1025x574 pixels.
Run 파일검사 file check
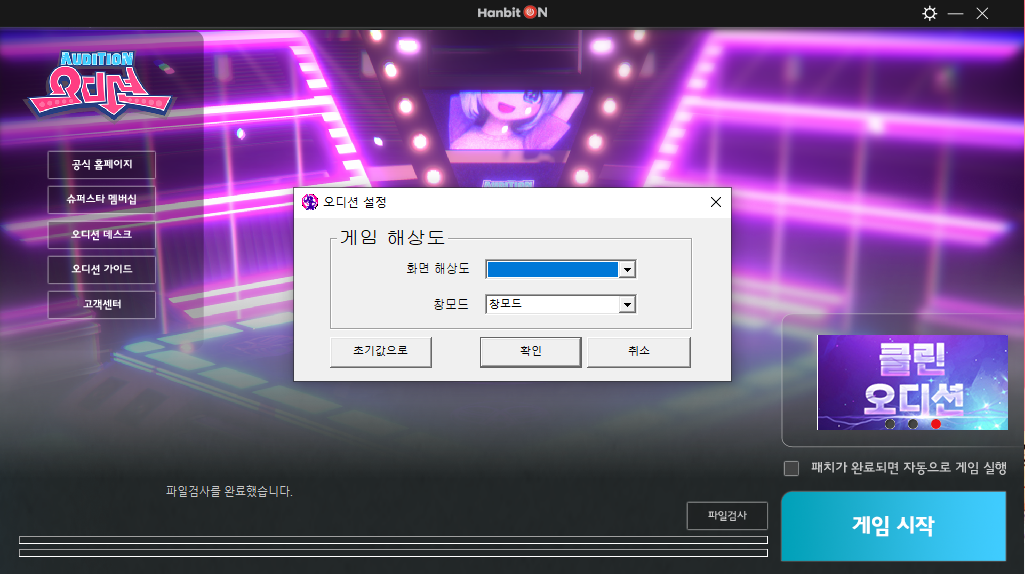point(727,516)
